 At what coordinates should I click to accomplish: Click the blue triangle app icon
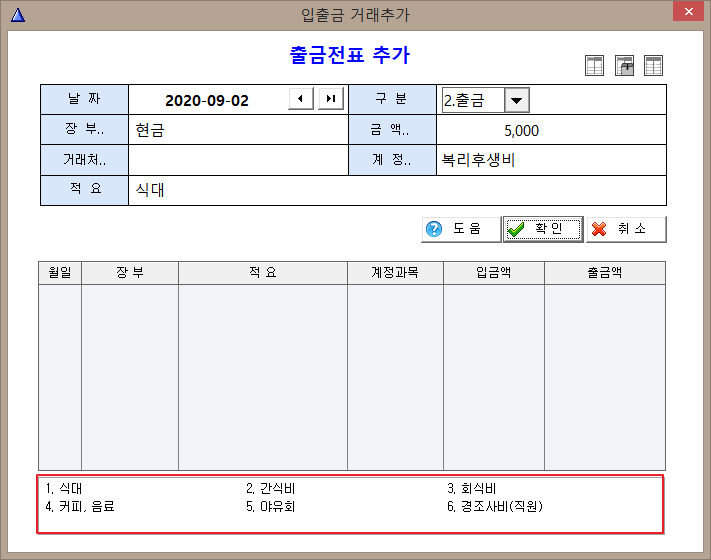pyautogui.click(x=18, y=15)
